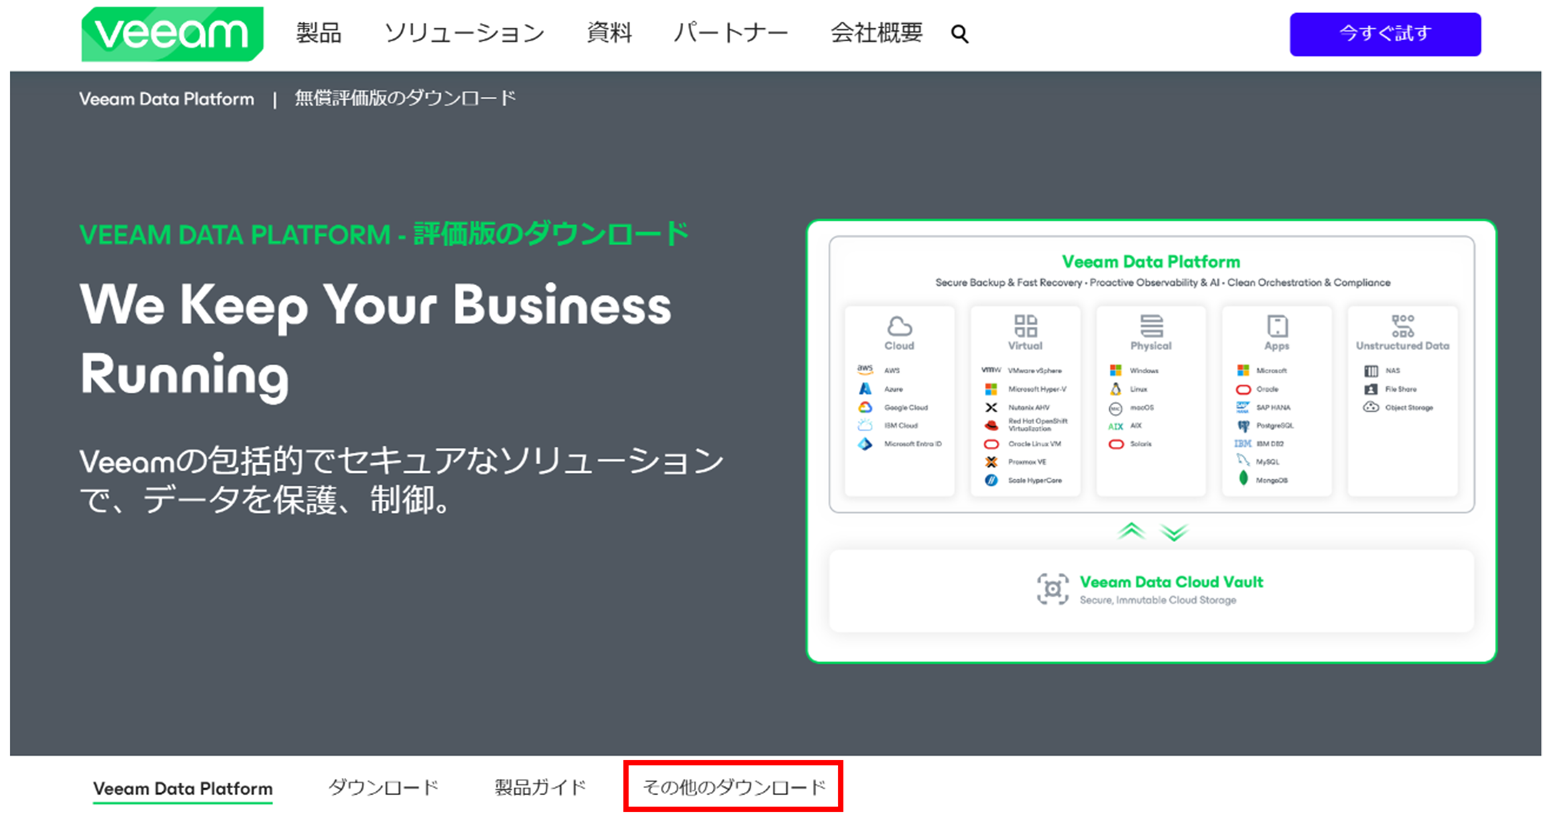Click the search magnifier in the navbar
The image size is (1552, 820).
[959, 33]
